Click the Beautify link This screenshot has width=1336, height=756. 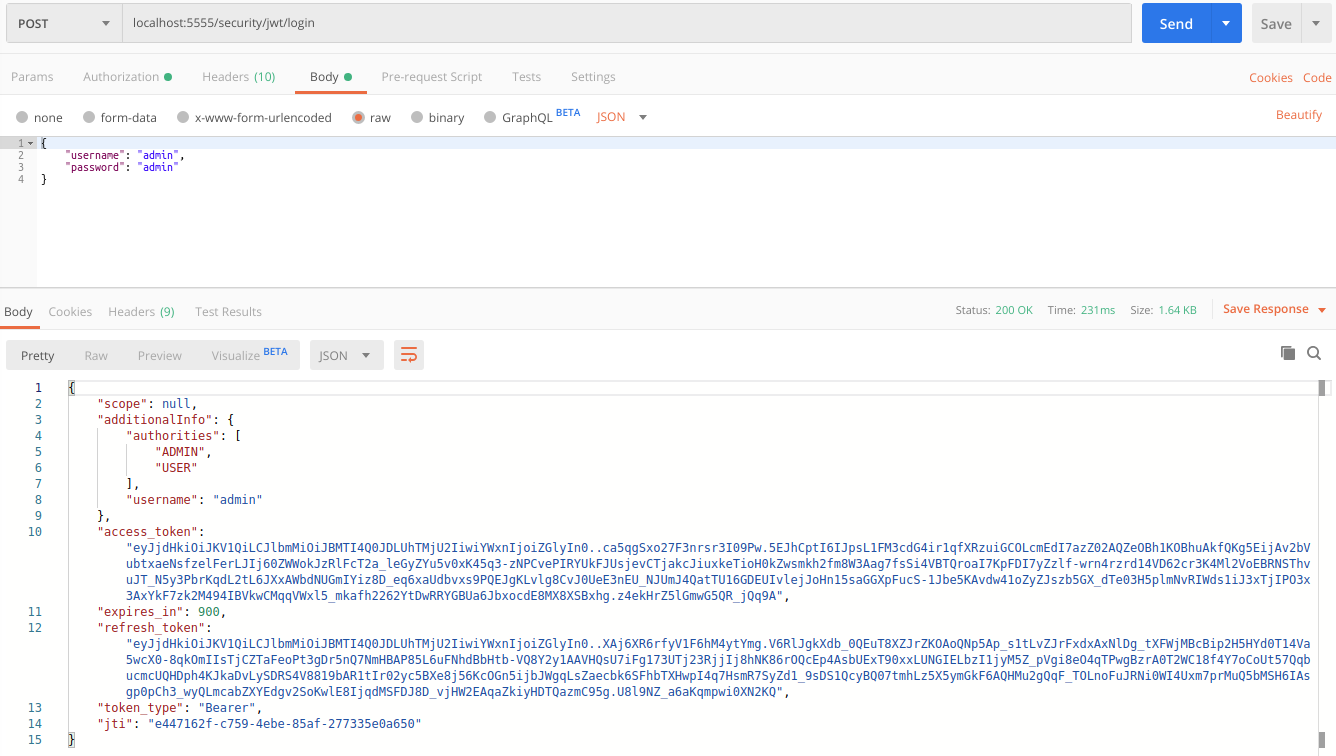pyautogui.click(x=1298, y=115)
